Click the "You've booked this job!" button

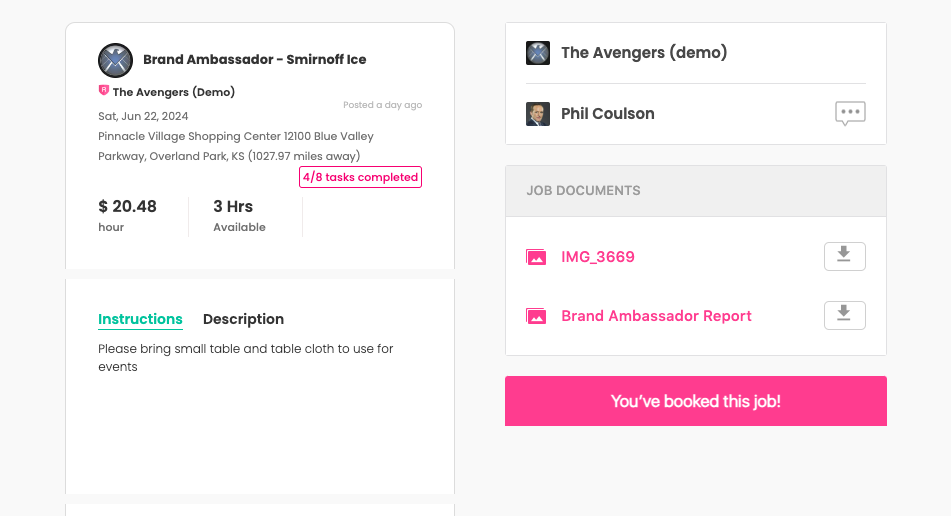point(695,401)
